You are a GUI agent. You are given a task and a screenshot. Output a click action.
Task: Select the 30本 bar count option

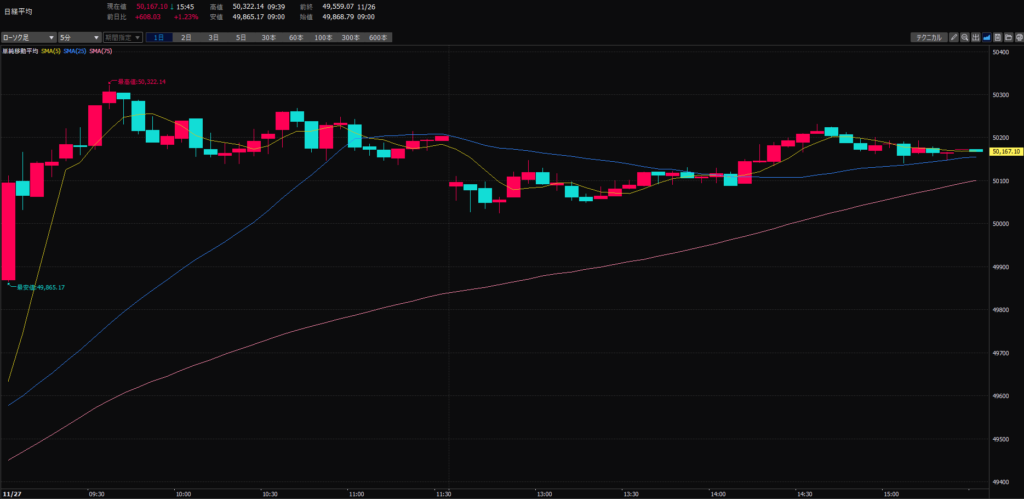pyautogui.click(x=268, y=37)
